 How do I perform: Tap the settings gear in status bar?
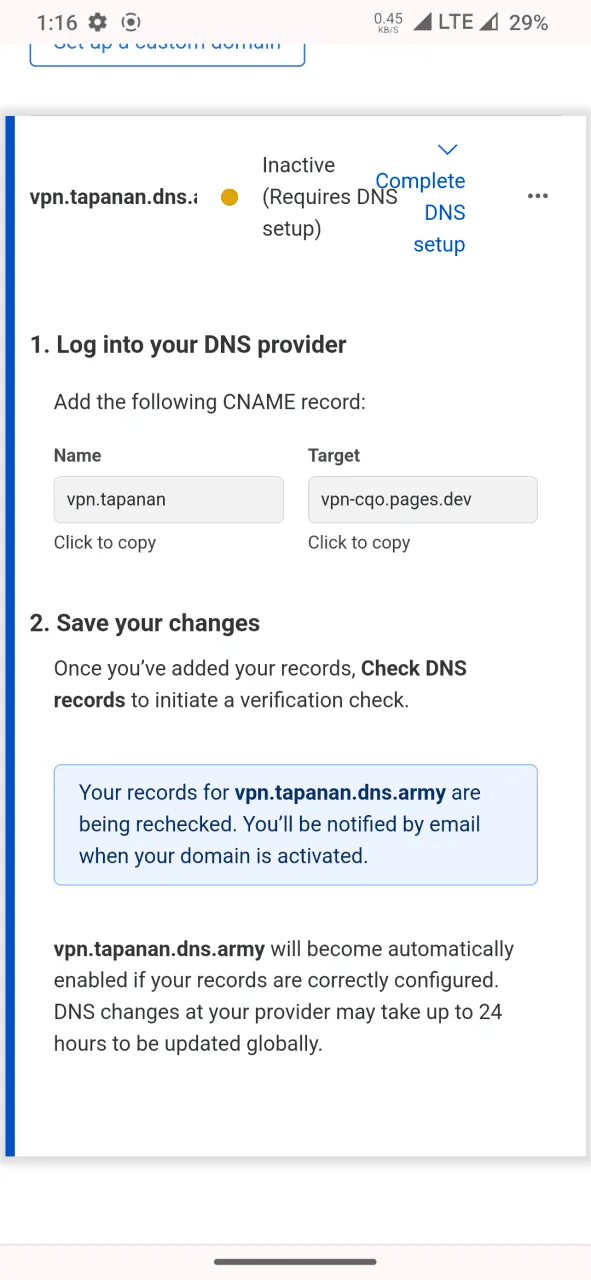tap(97, 22)
